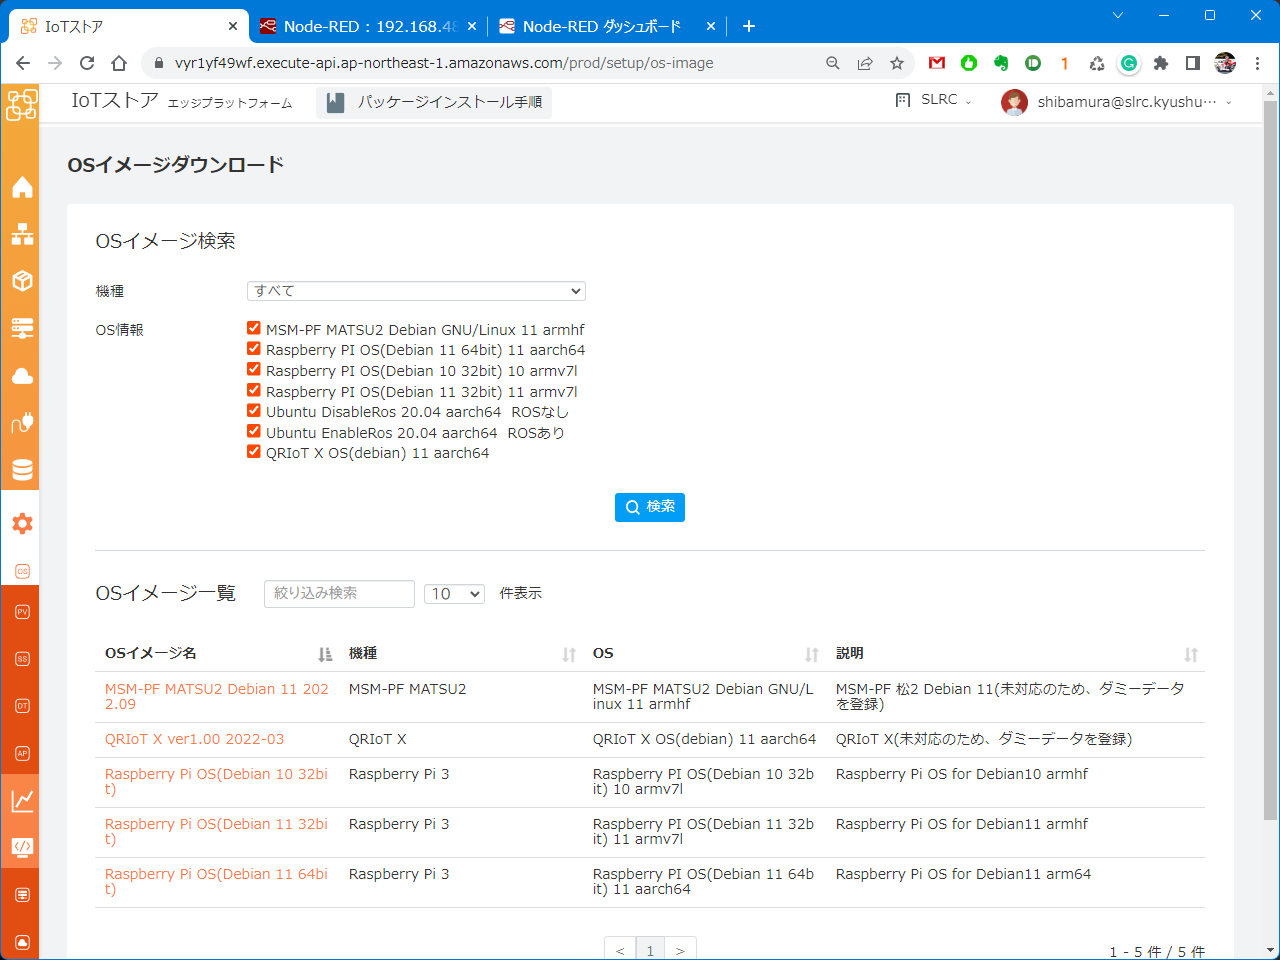Screen dimensions: 1280x960
Task: Open QRIoT X ver1.00 2022-03 link
Action: 195,739
